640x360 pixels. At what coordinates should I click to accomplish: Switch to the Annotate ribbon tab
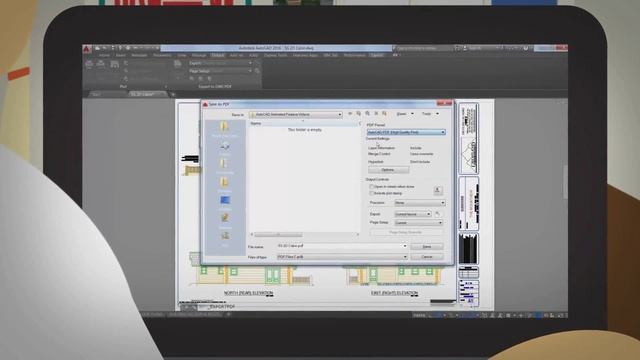point(139,55)
